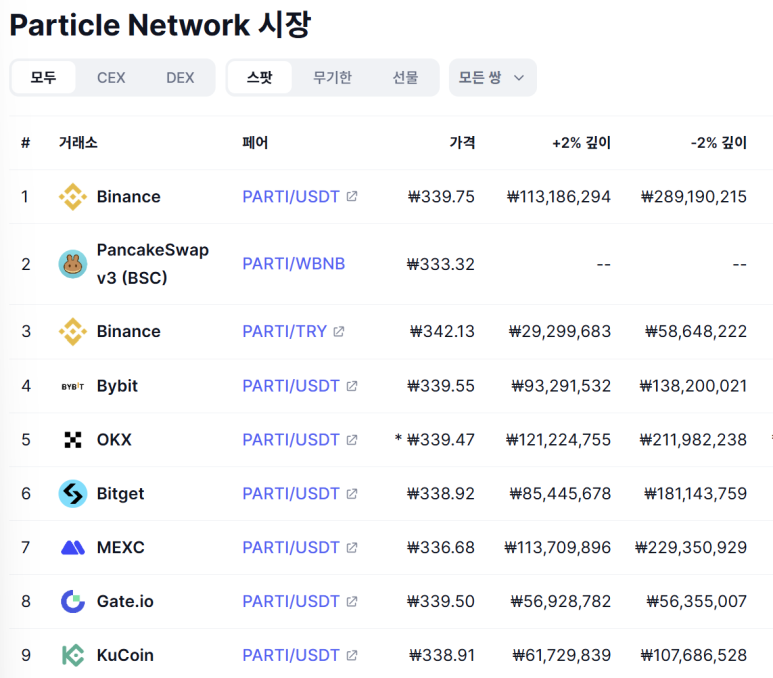Image resolution: width=773 pixels, height=678 pixels.
Task: Click the Gate.io logo icon
Action: coord(73,602)
